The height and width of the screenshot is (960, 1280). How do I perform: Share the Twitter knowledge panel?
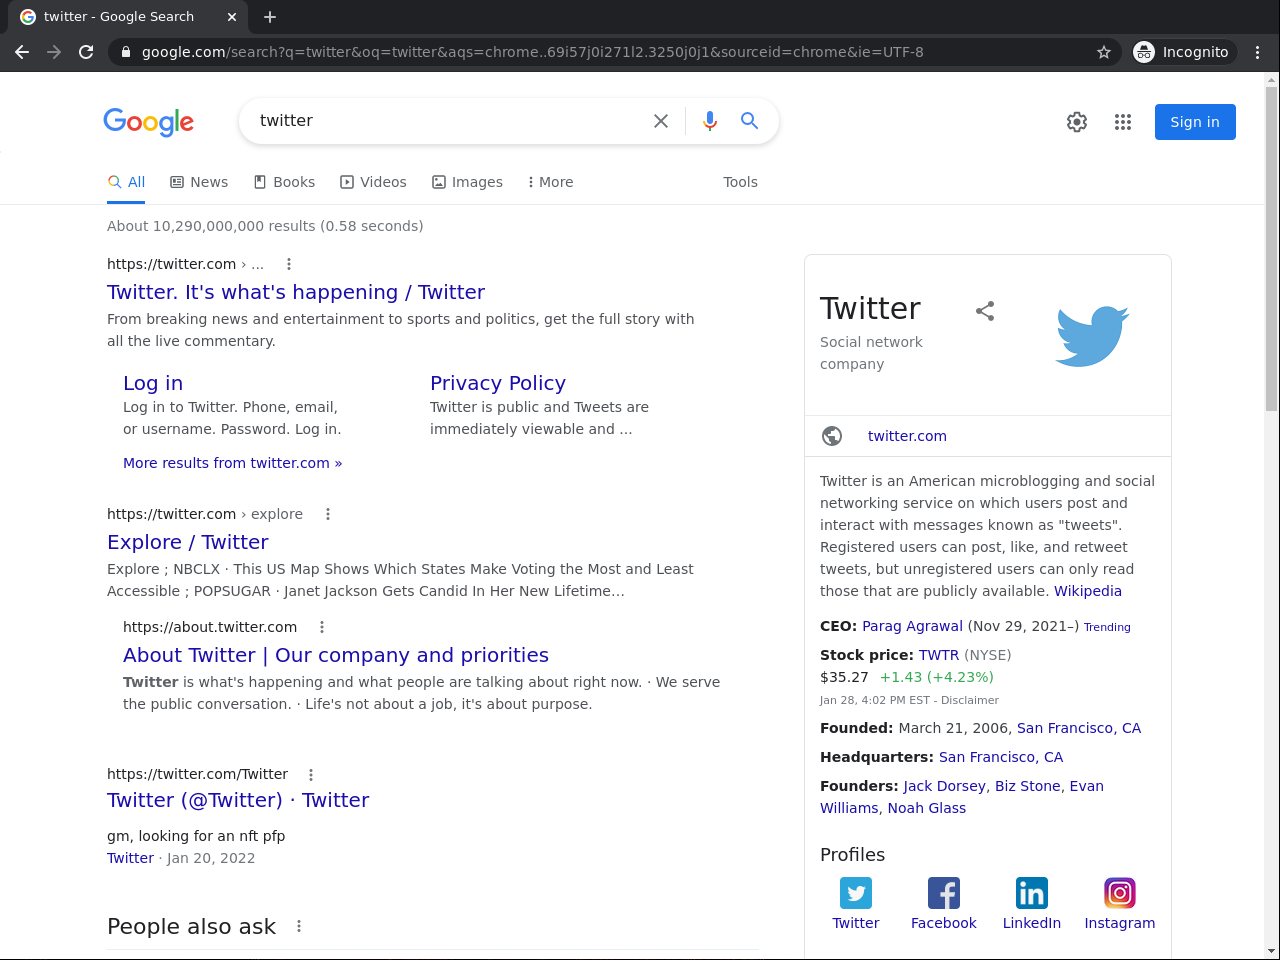985,311
